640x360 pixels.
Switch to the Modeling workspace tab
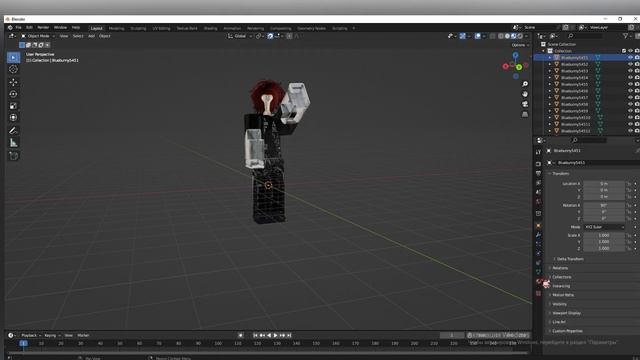[x=116, y=28]
